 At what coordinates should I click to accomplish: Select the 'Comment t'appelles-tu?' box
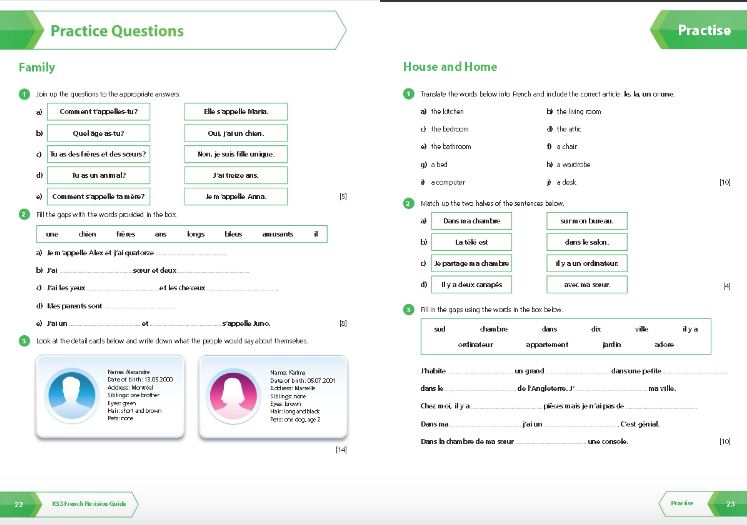[x=99, y=111]
